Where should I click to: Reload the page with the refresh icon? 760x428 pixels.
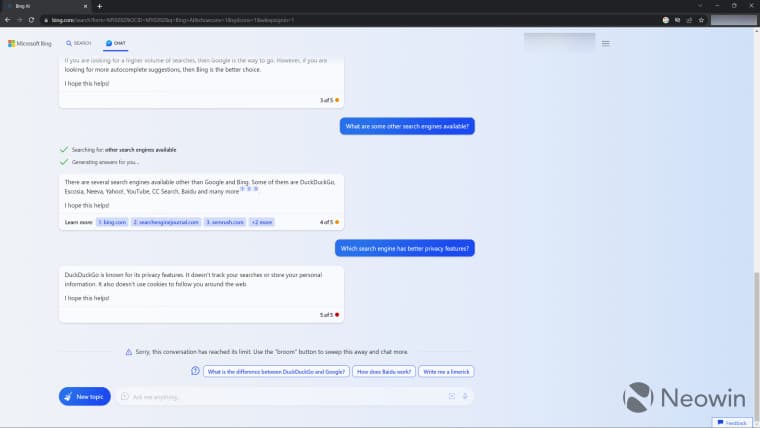32,20
